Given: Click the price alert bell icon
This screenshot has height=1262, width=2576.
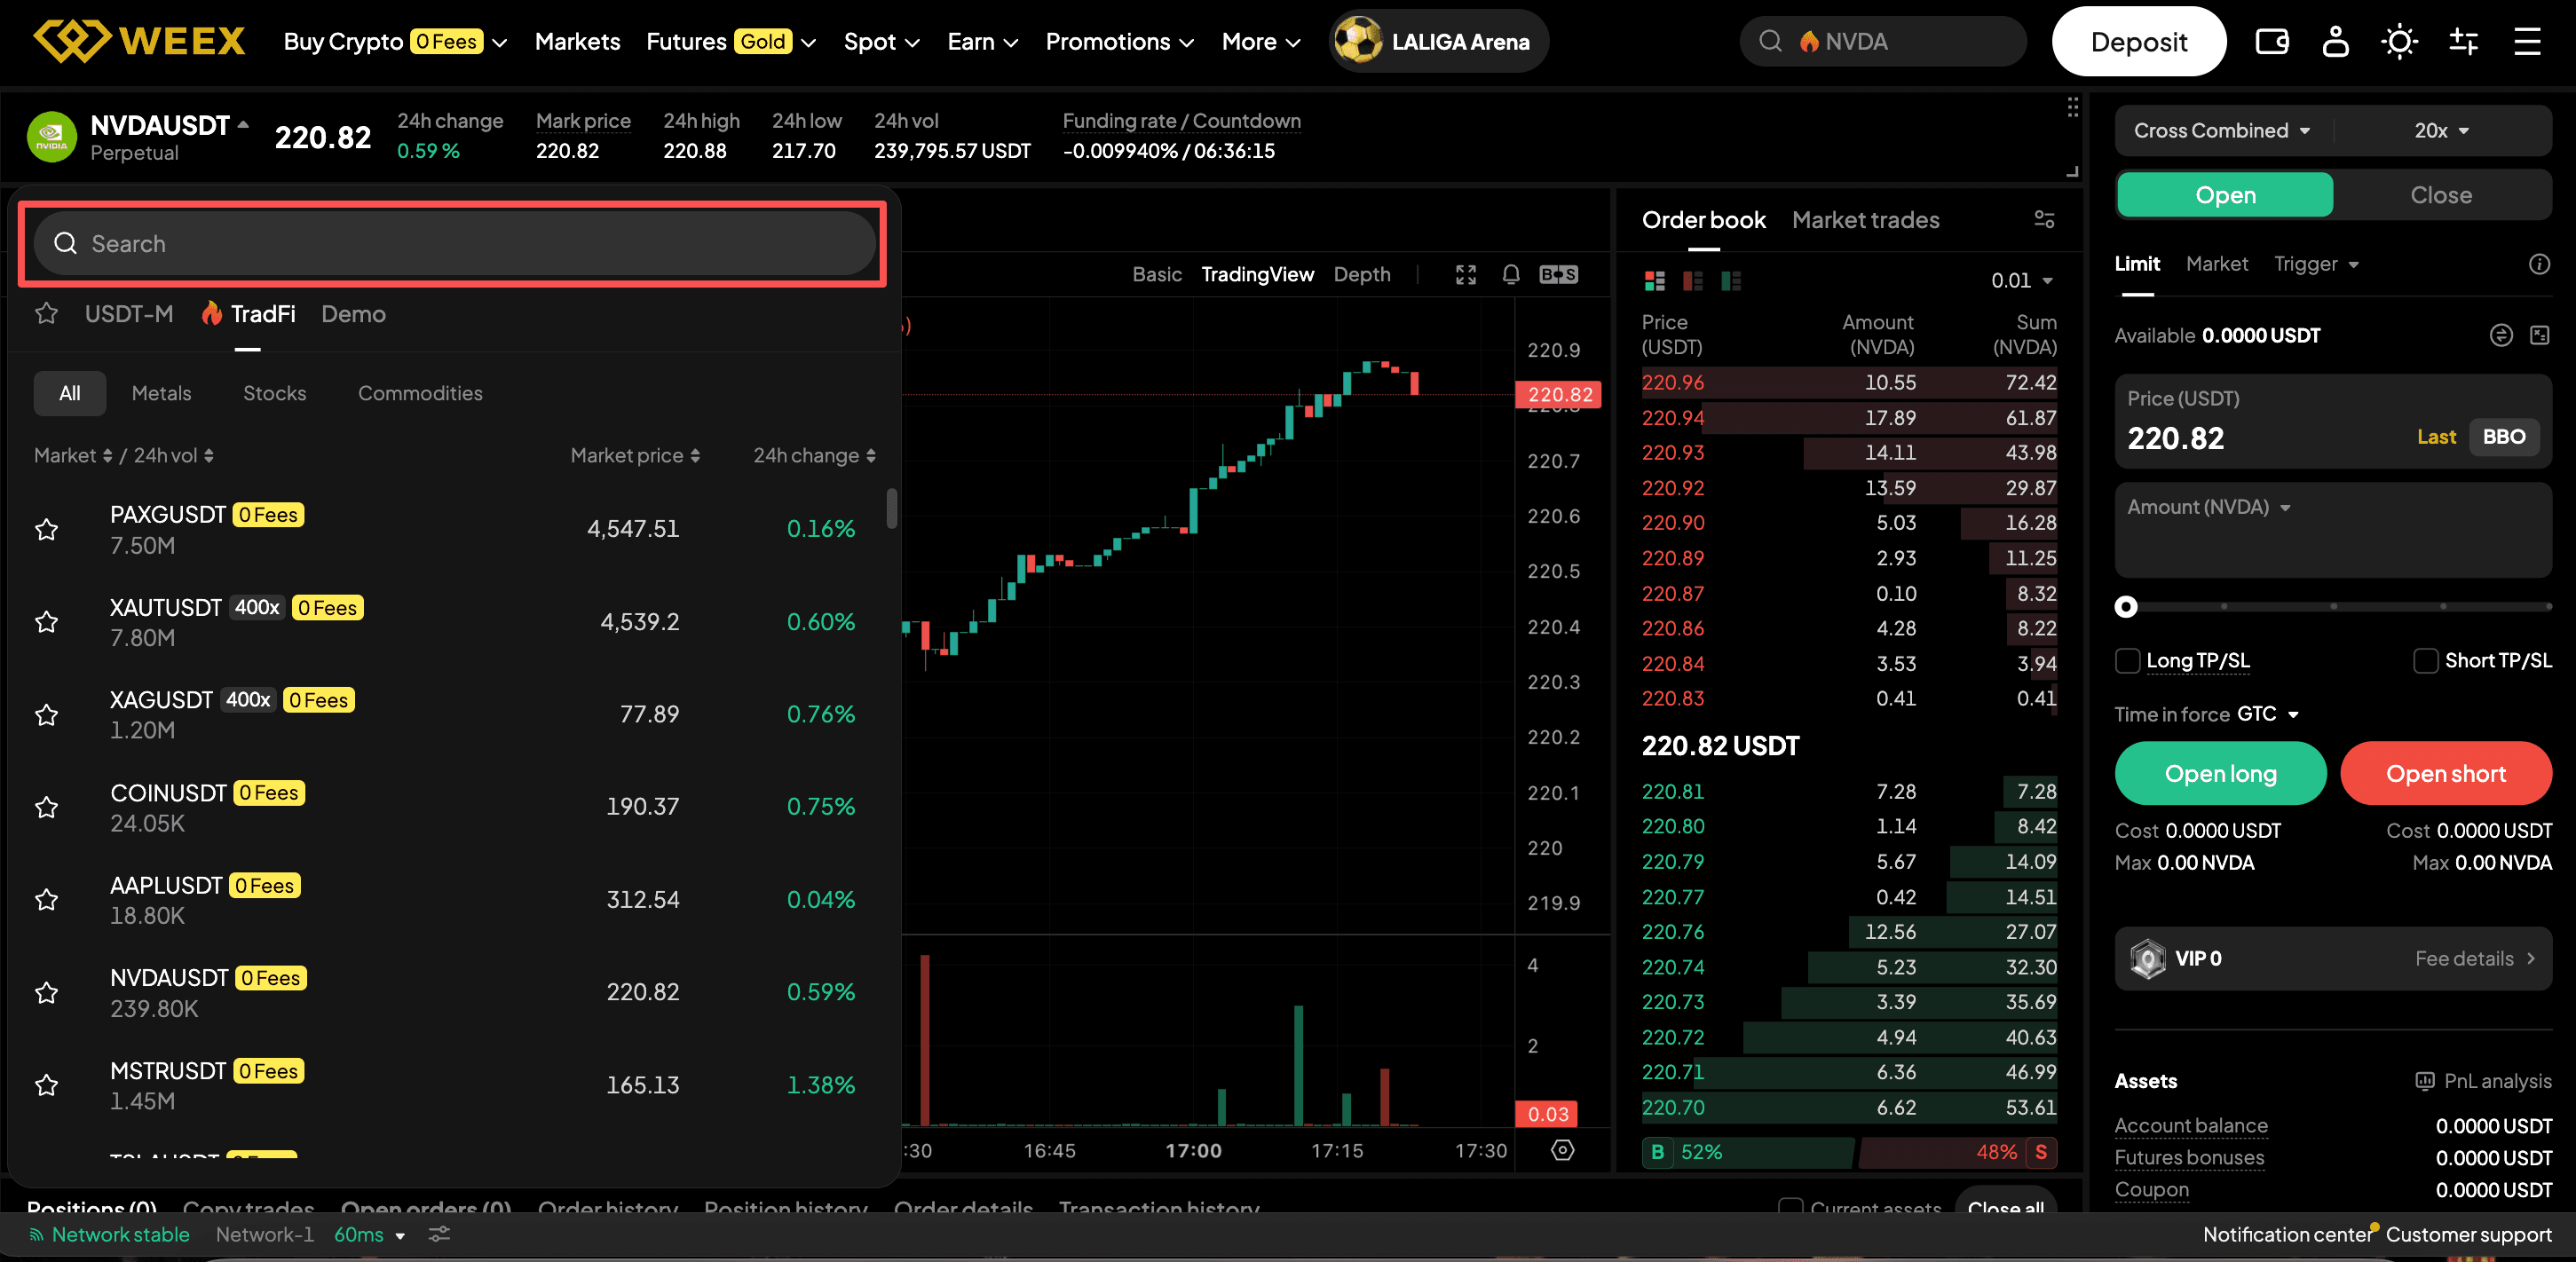Looking at the screenshot, I should [x=1511, y=274].
